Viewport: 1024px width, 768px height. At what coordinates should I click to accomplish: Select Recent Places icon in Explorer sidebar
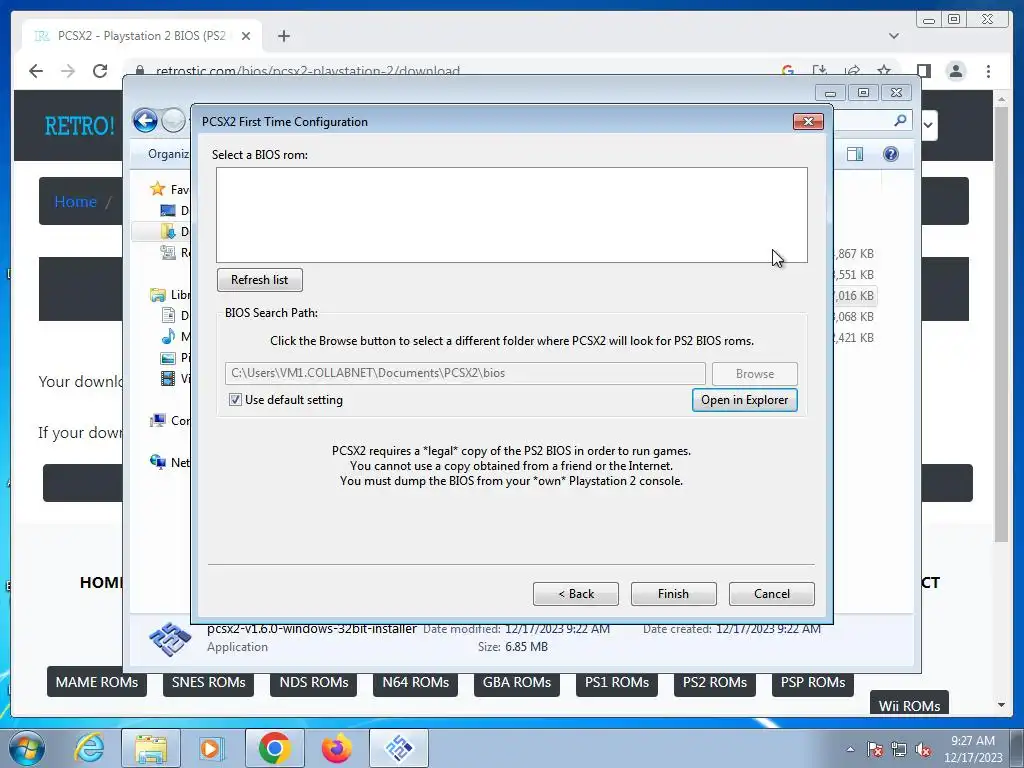click(x=168, y=252)
